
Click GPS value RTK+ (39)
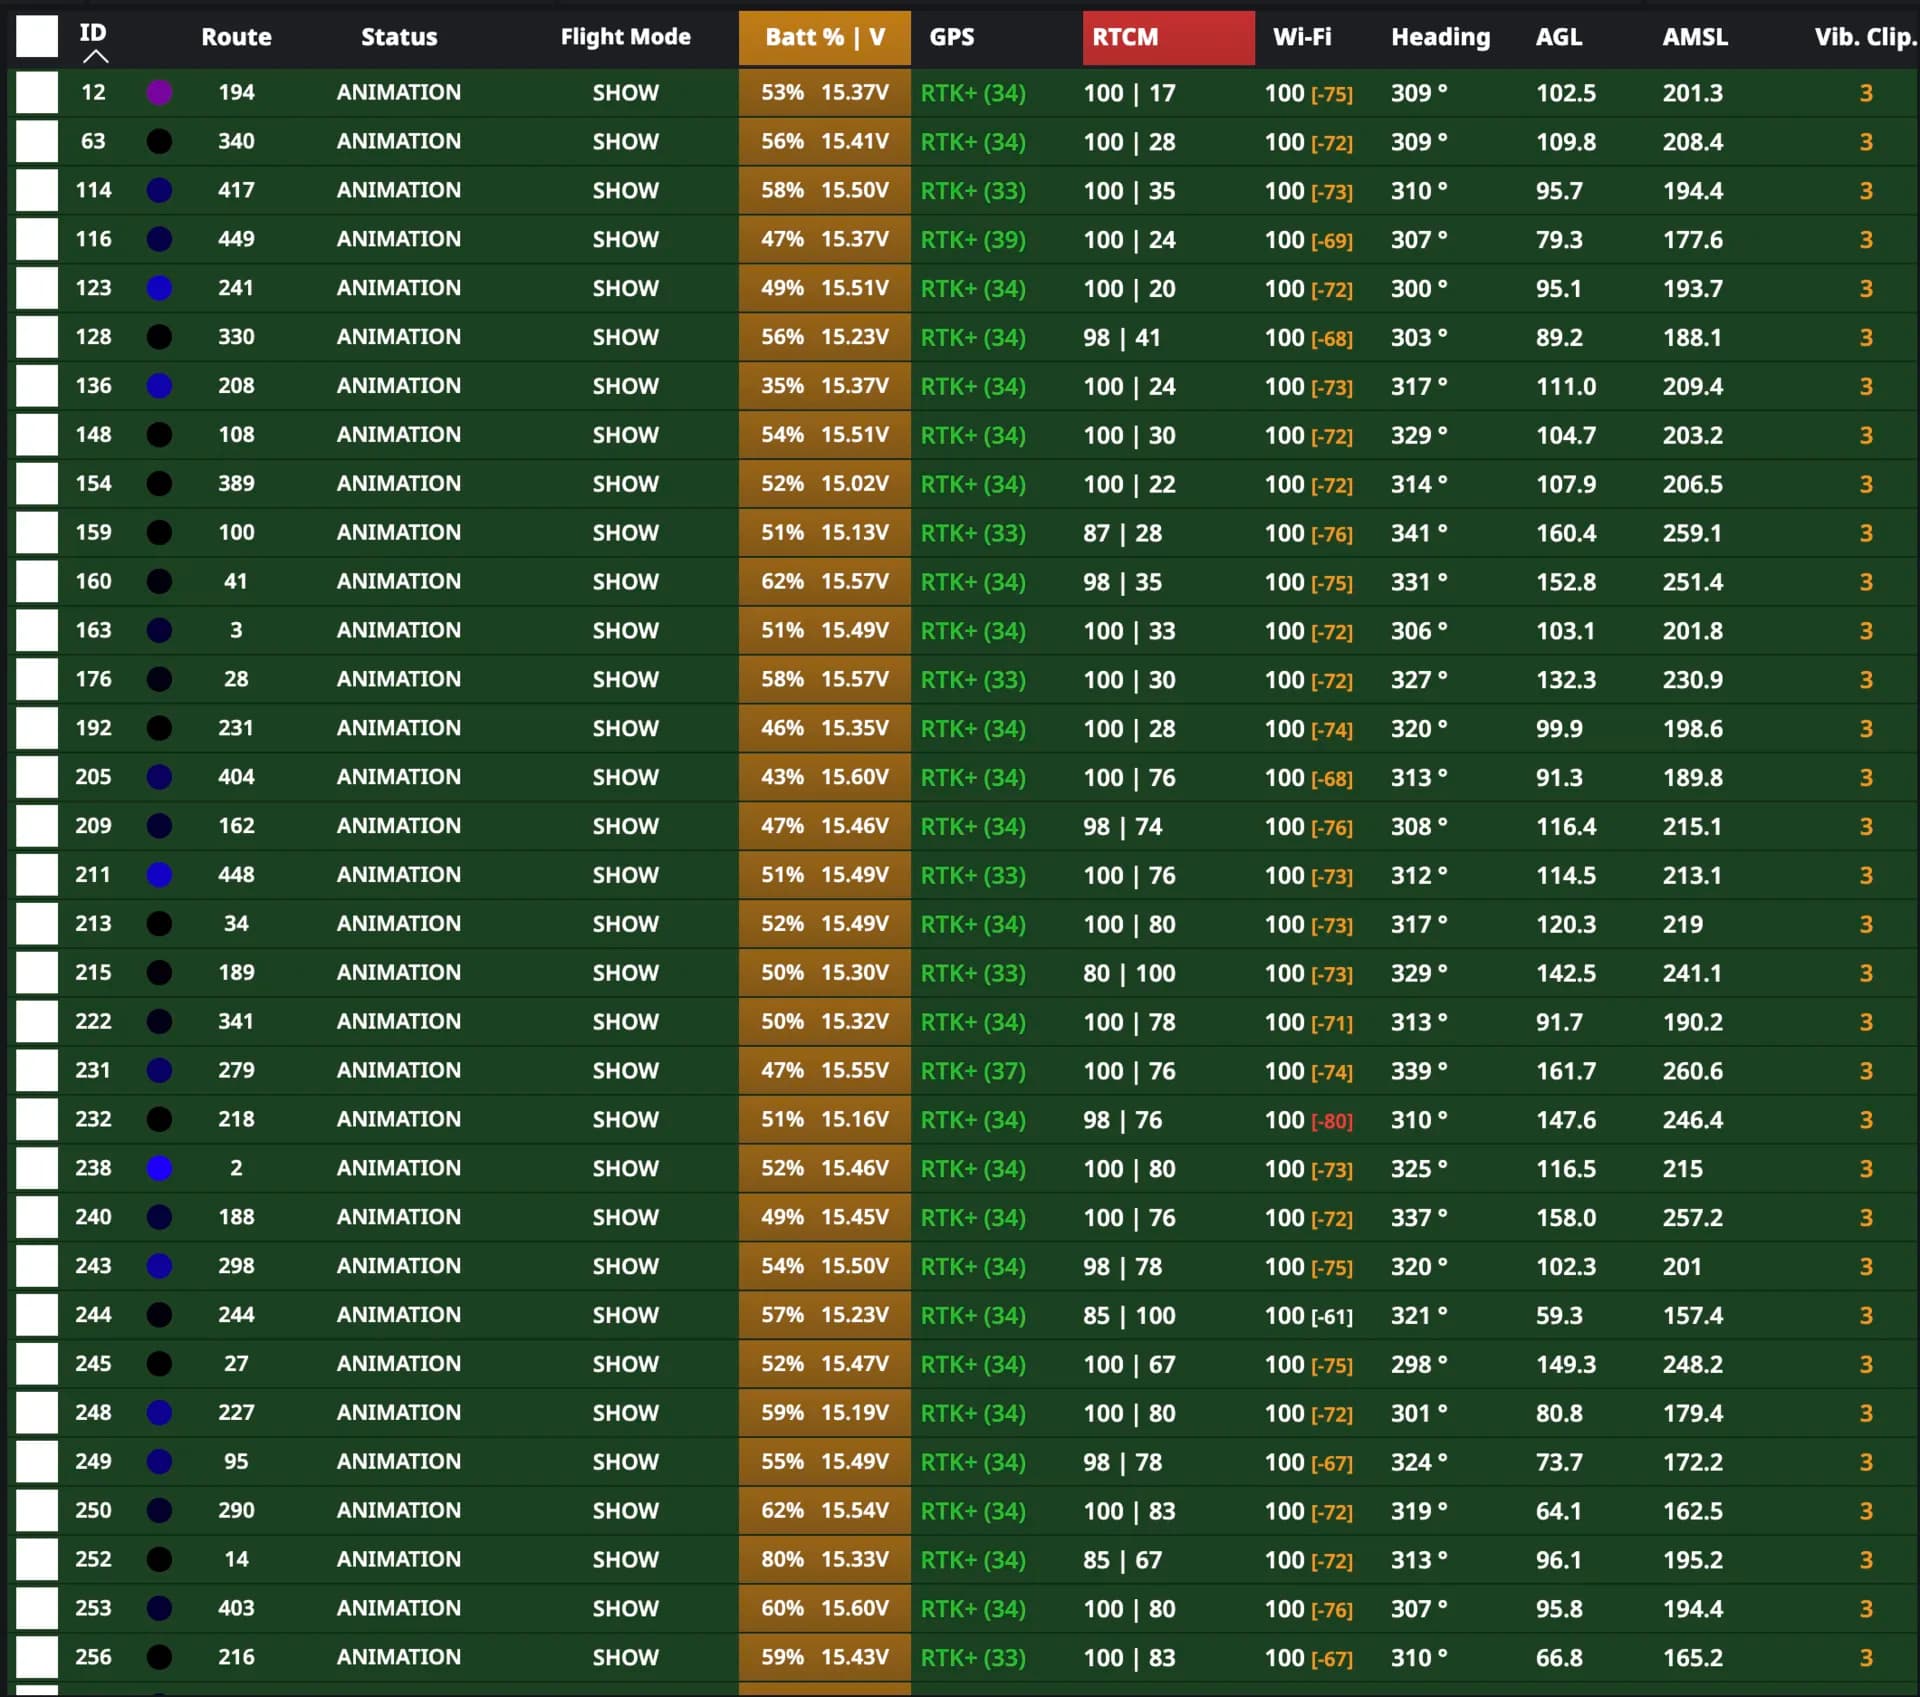click(973, 240)
